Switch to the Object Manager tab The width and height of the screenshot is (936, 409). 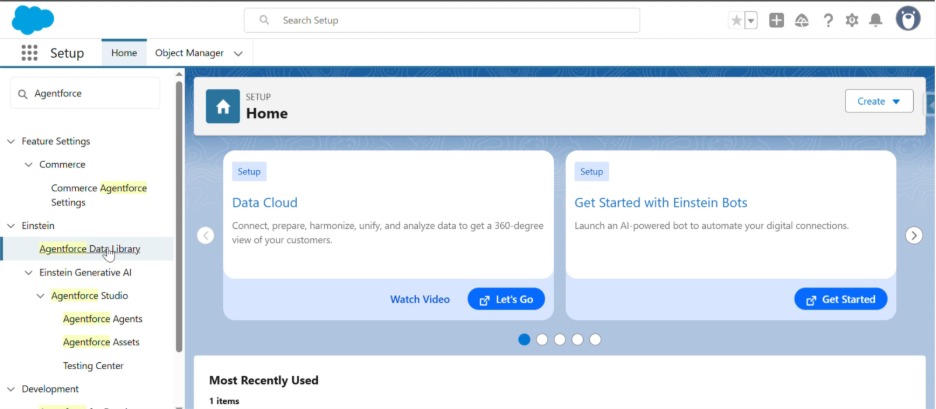[189, 53]
